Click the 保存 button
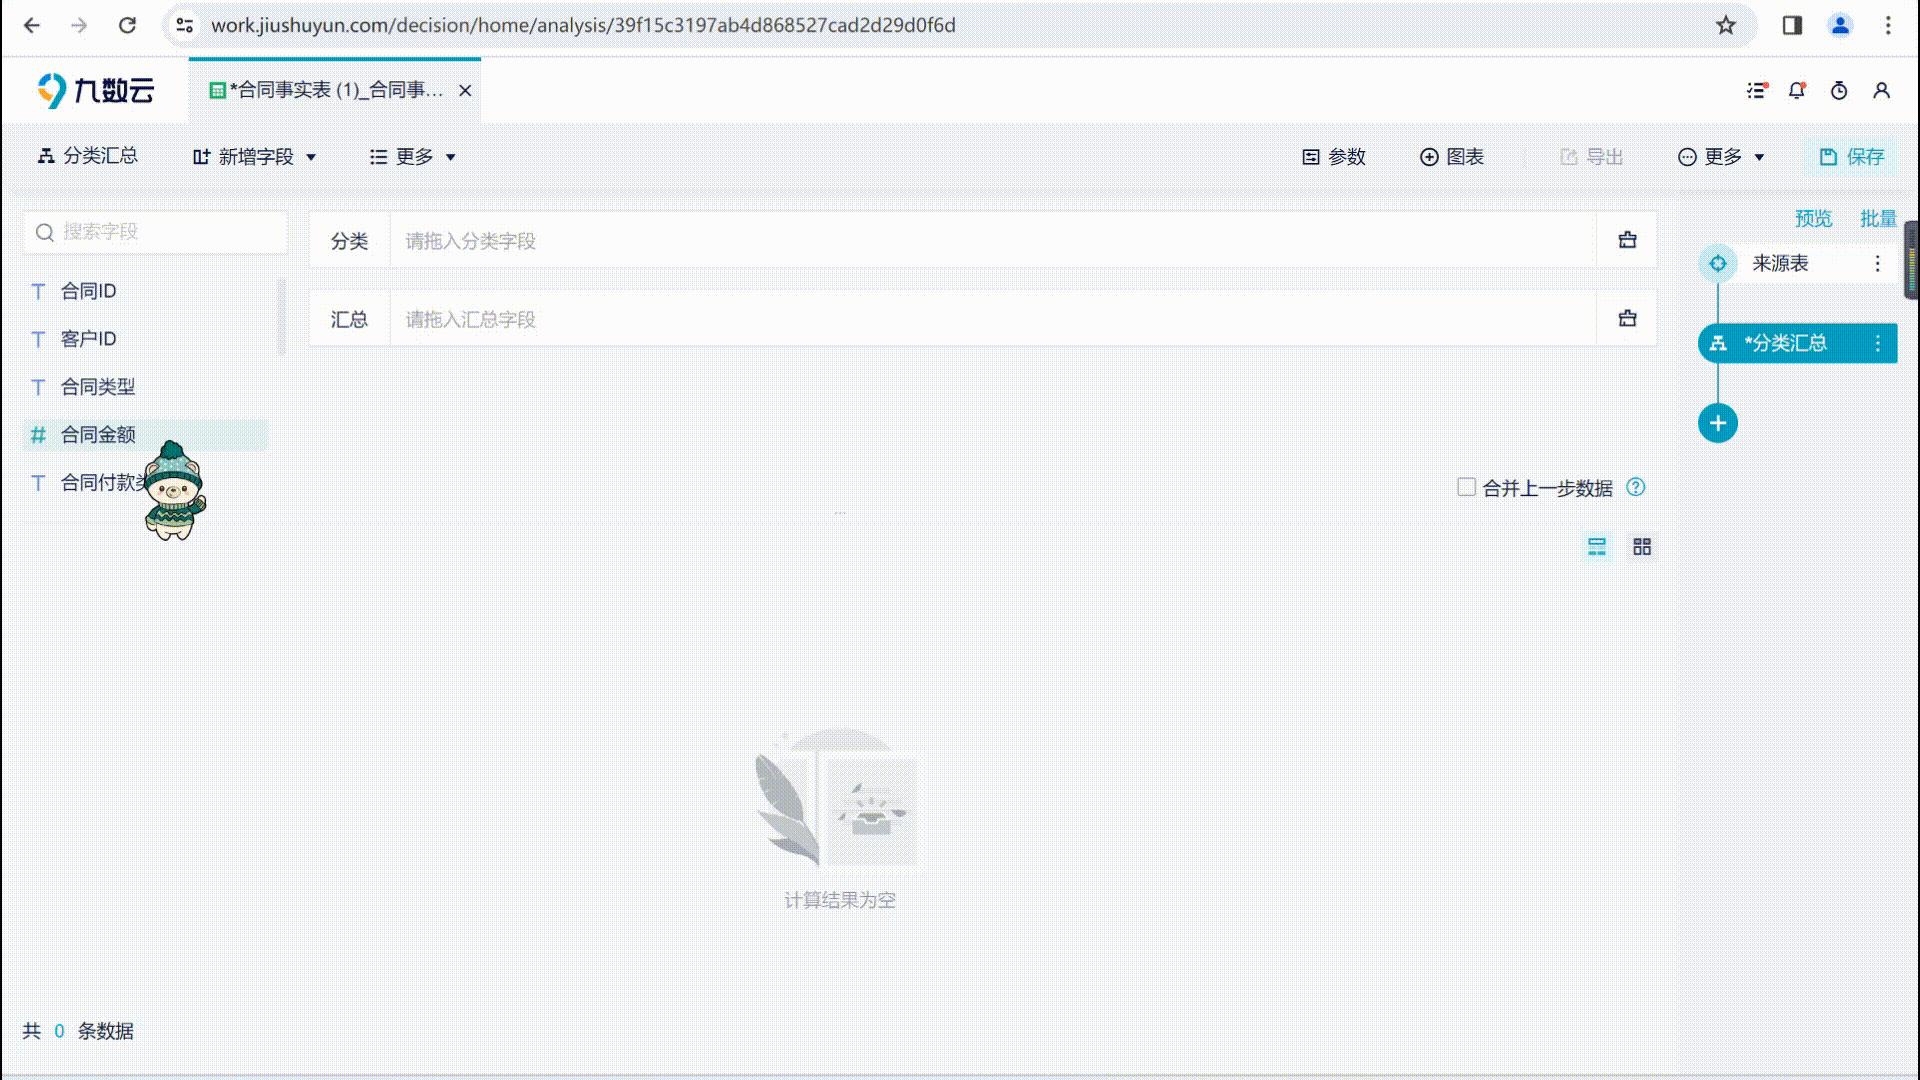Screen dimensions: 1920x1080 click(1852, 157)
